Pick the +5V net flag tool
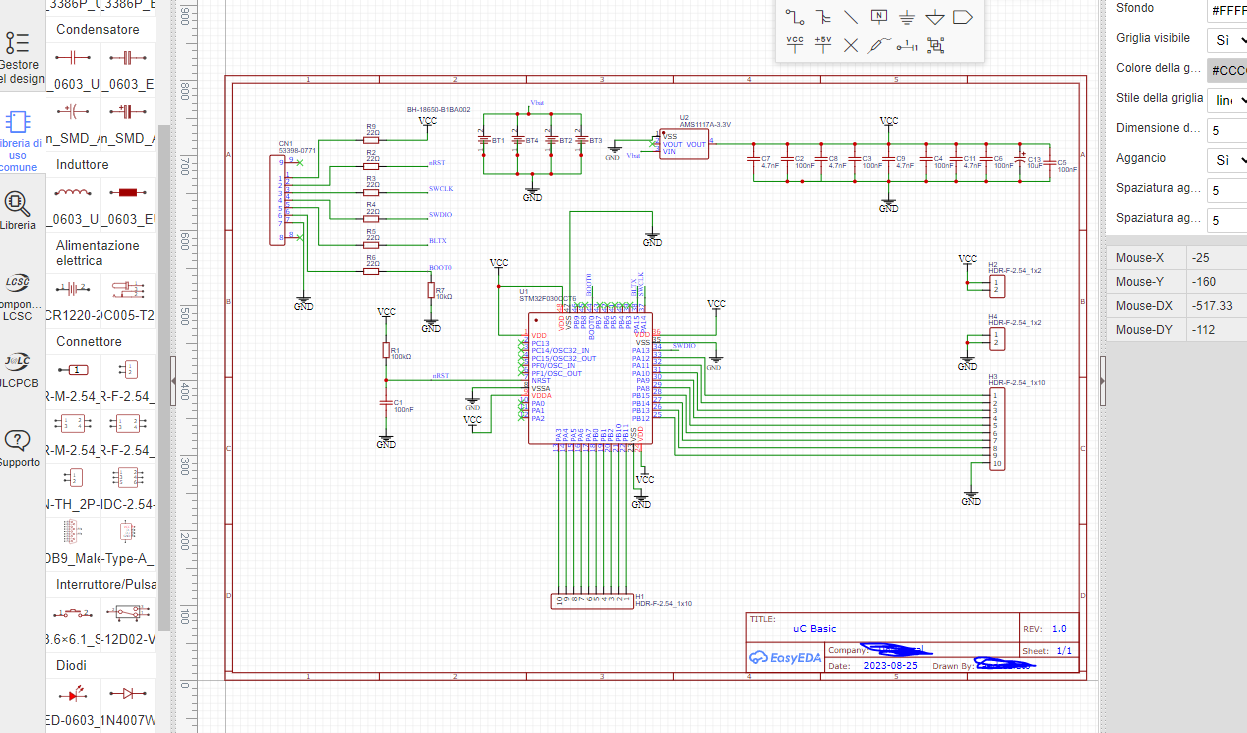 [823, 45]
